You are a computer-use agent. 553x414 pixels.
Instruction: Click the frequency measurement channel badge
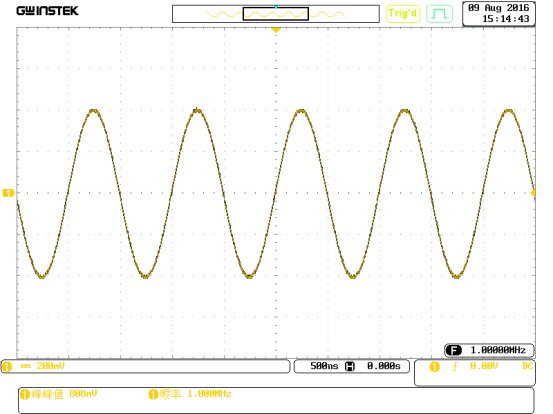pos(153,394)
